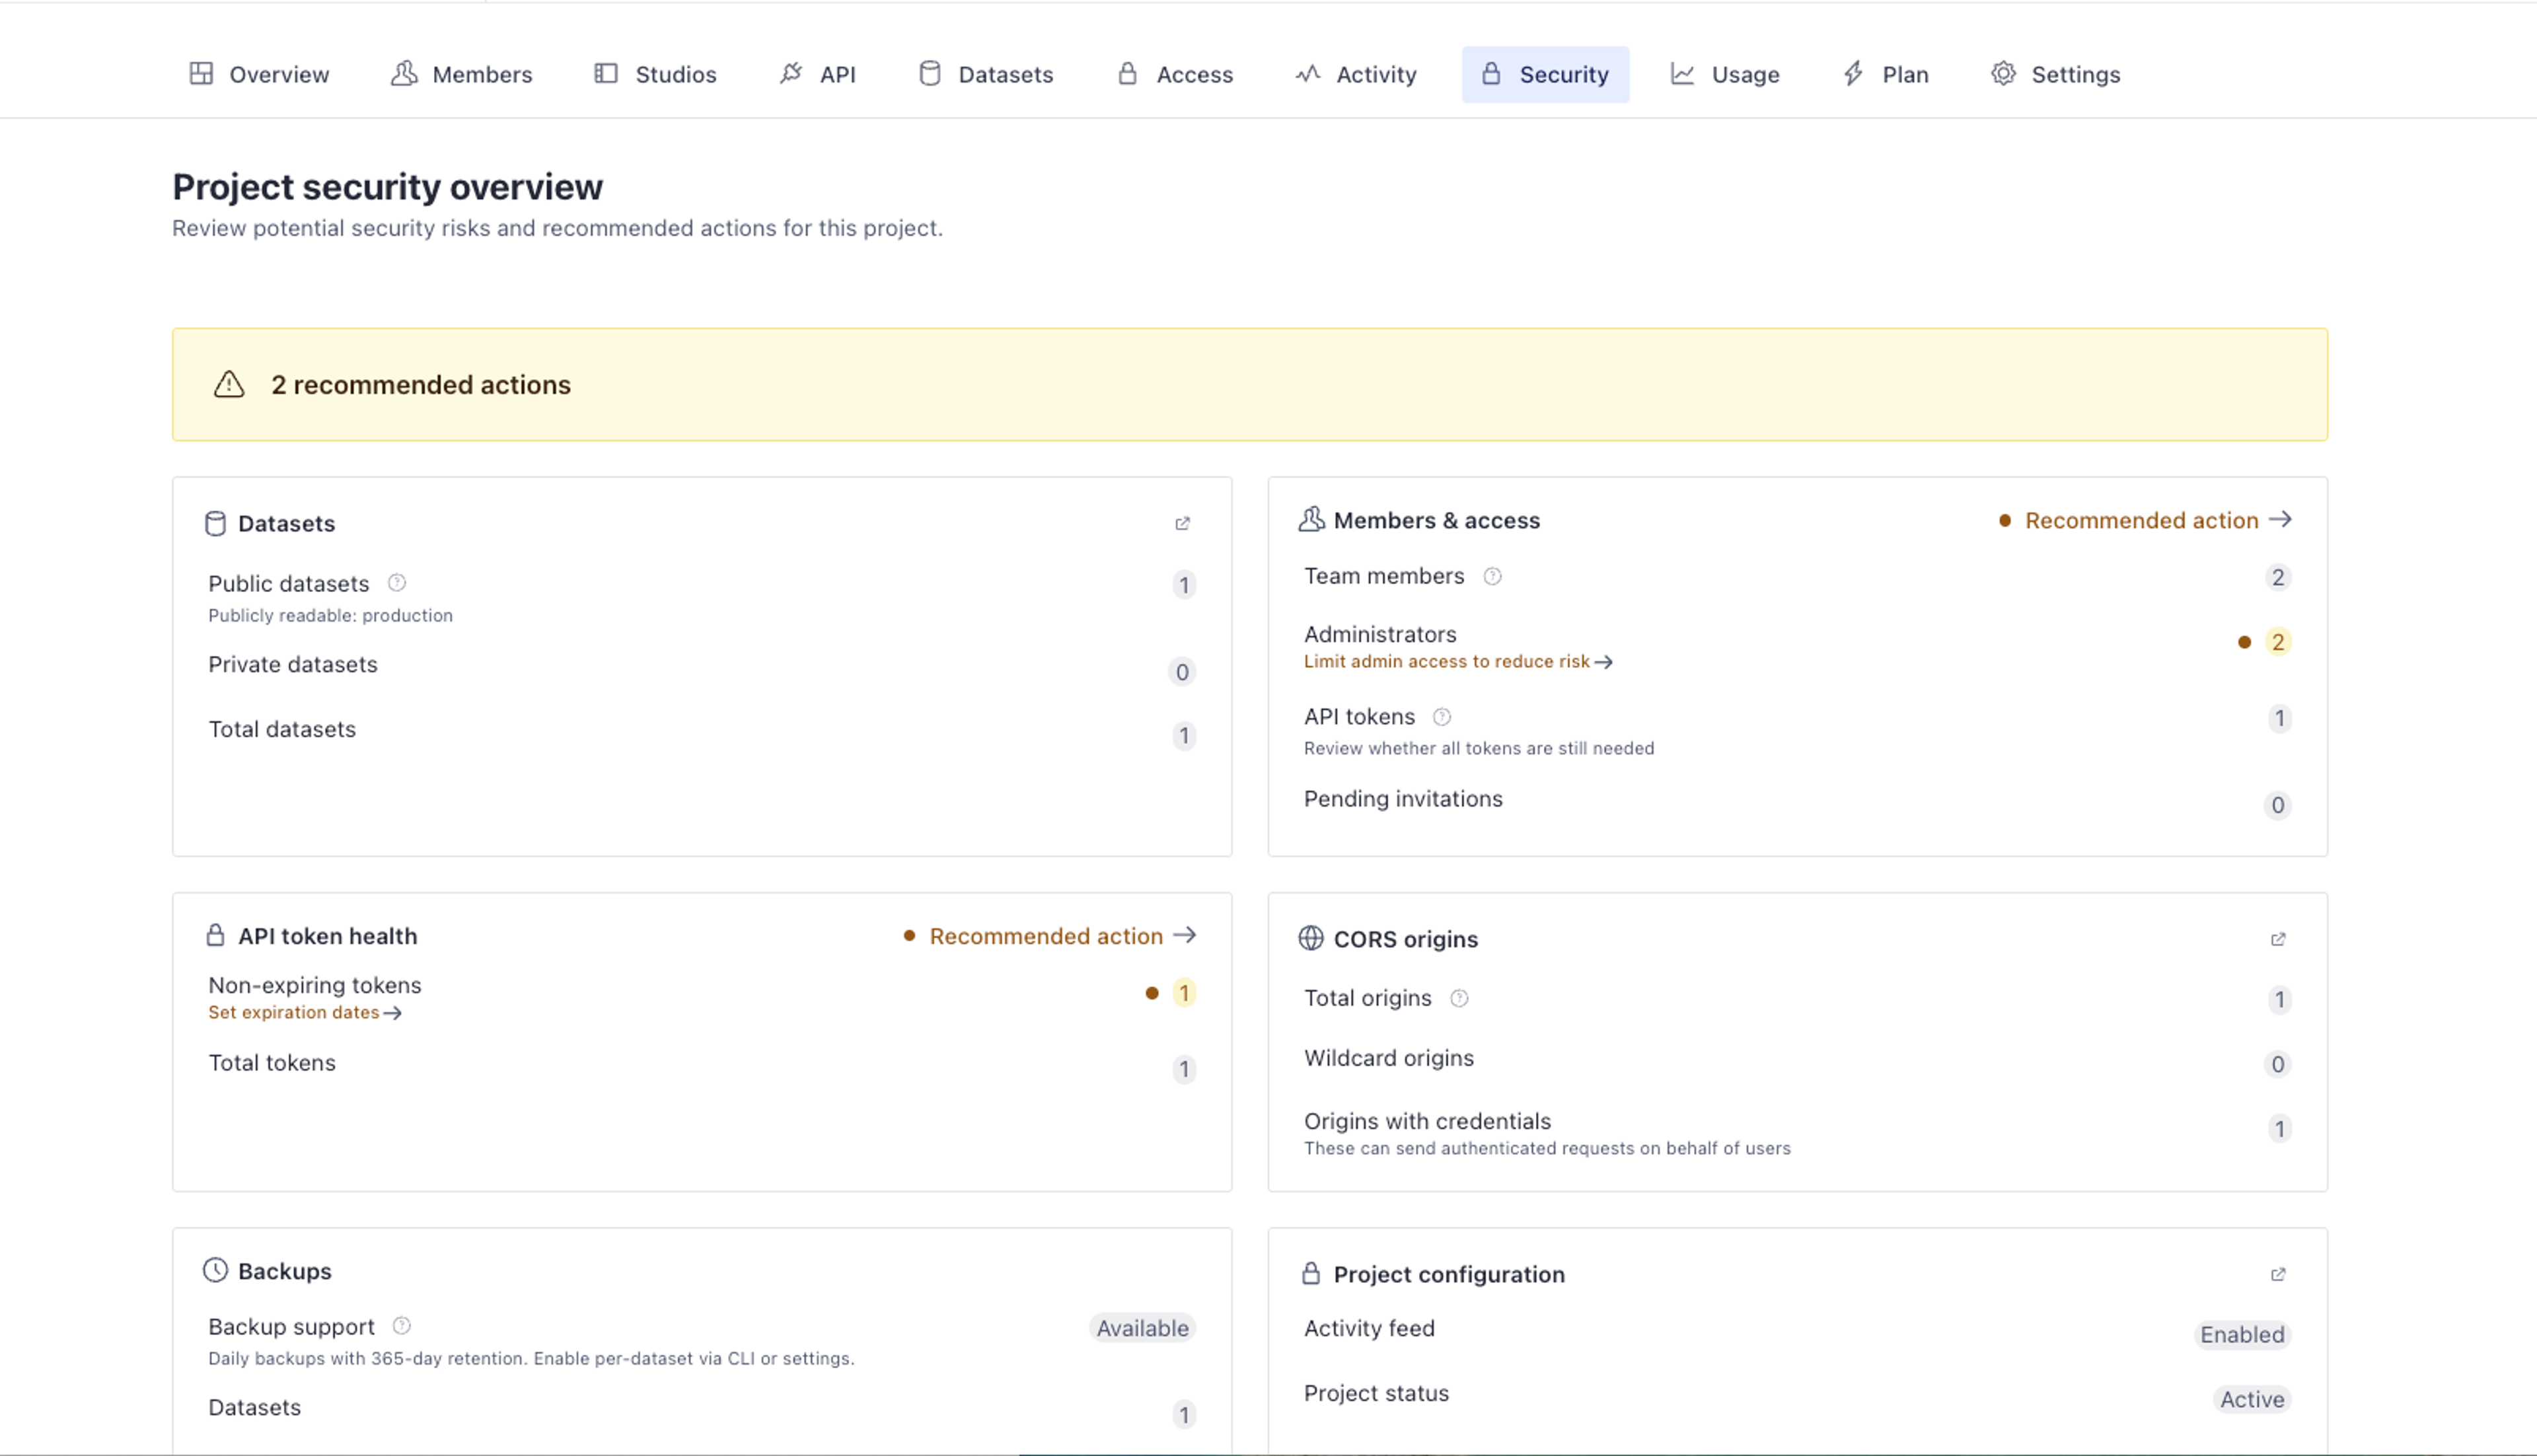Select the Security tab
The height and width of the screenshot is (1456, 2537).
coord(1545,74)
